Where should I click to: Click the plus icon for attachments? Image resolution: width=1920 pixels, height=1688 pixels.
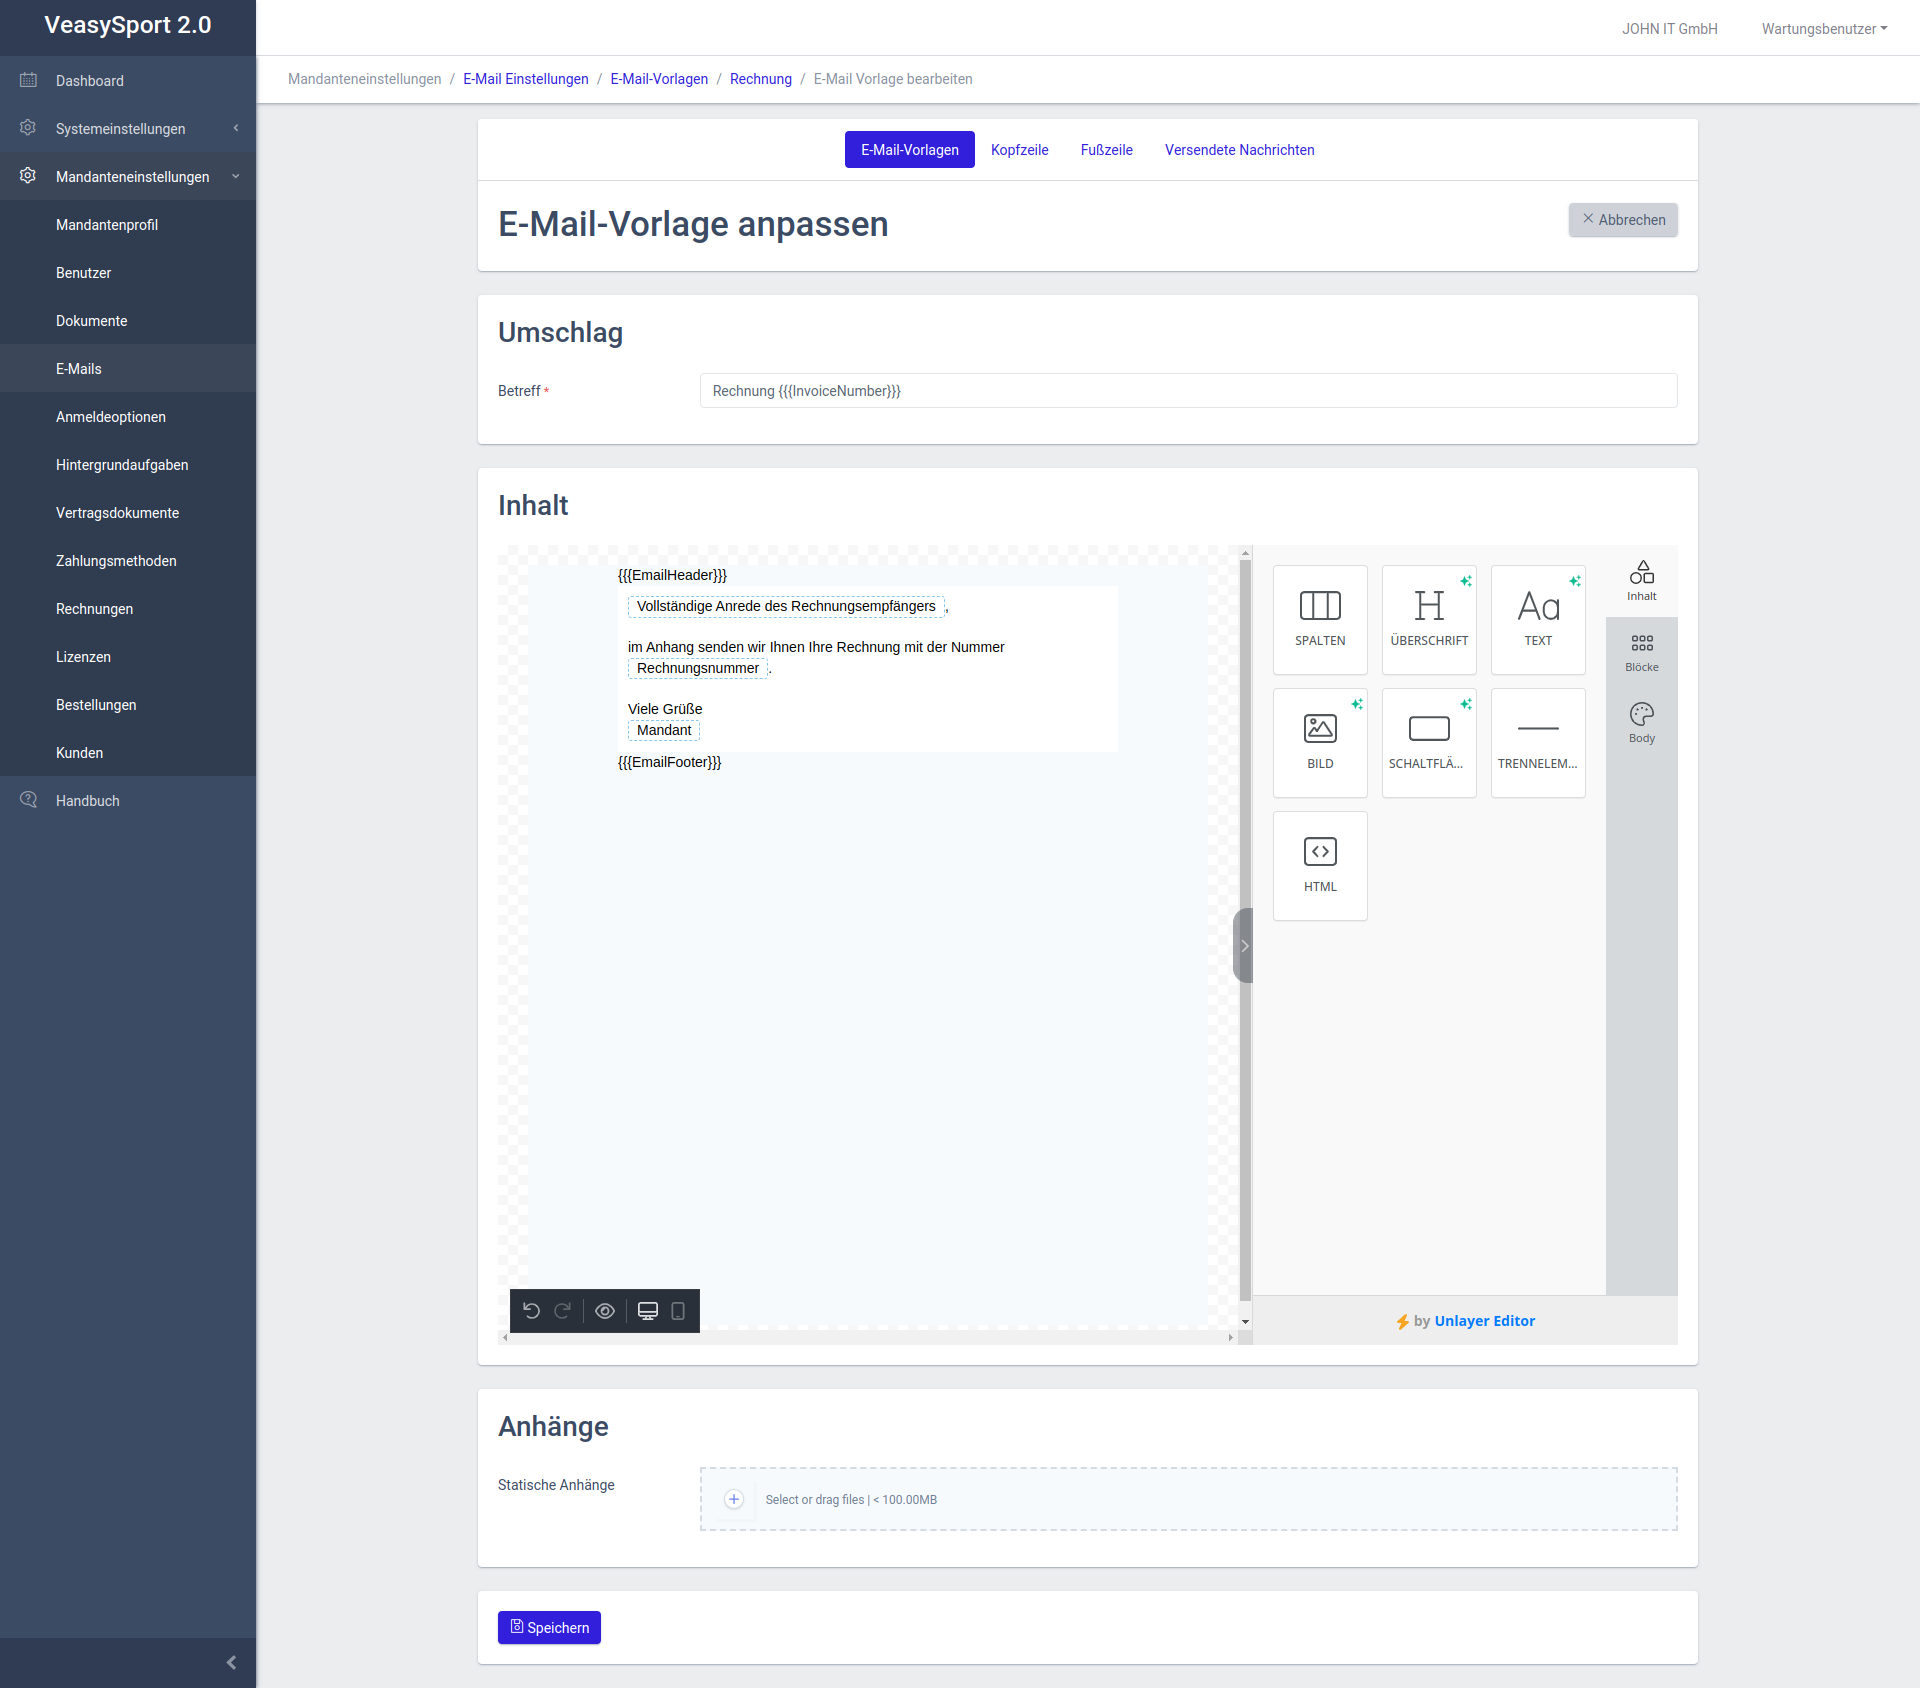click(x=734, y=1499)
